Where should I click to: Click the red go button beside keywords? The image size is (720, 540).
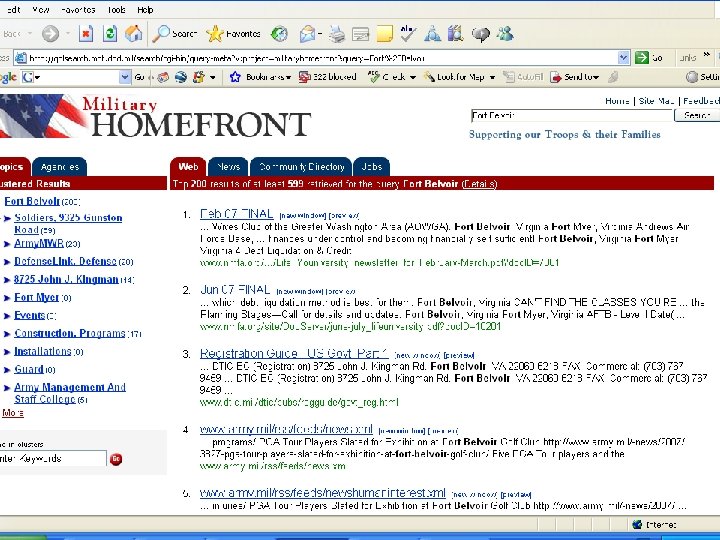tap(116, 458)
